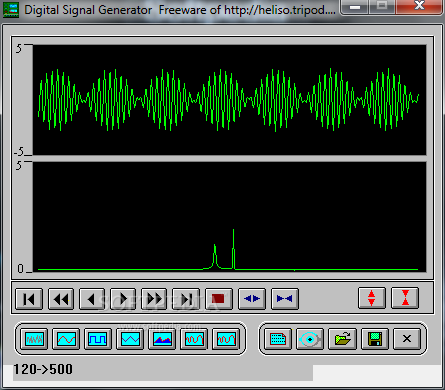Close the Digital Signal Generator window

[x=420, y=6]
